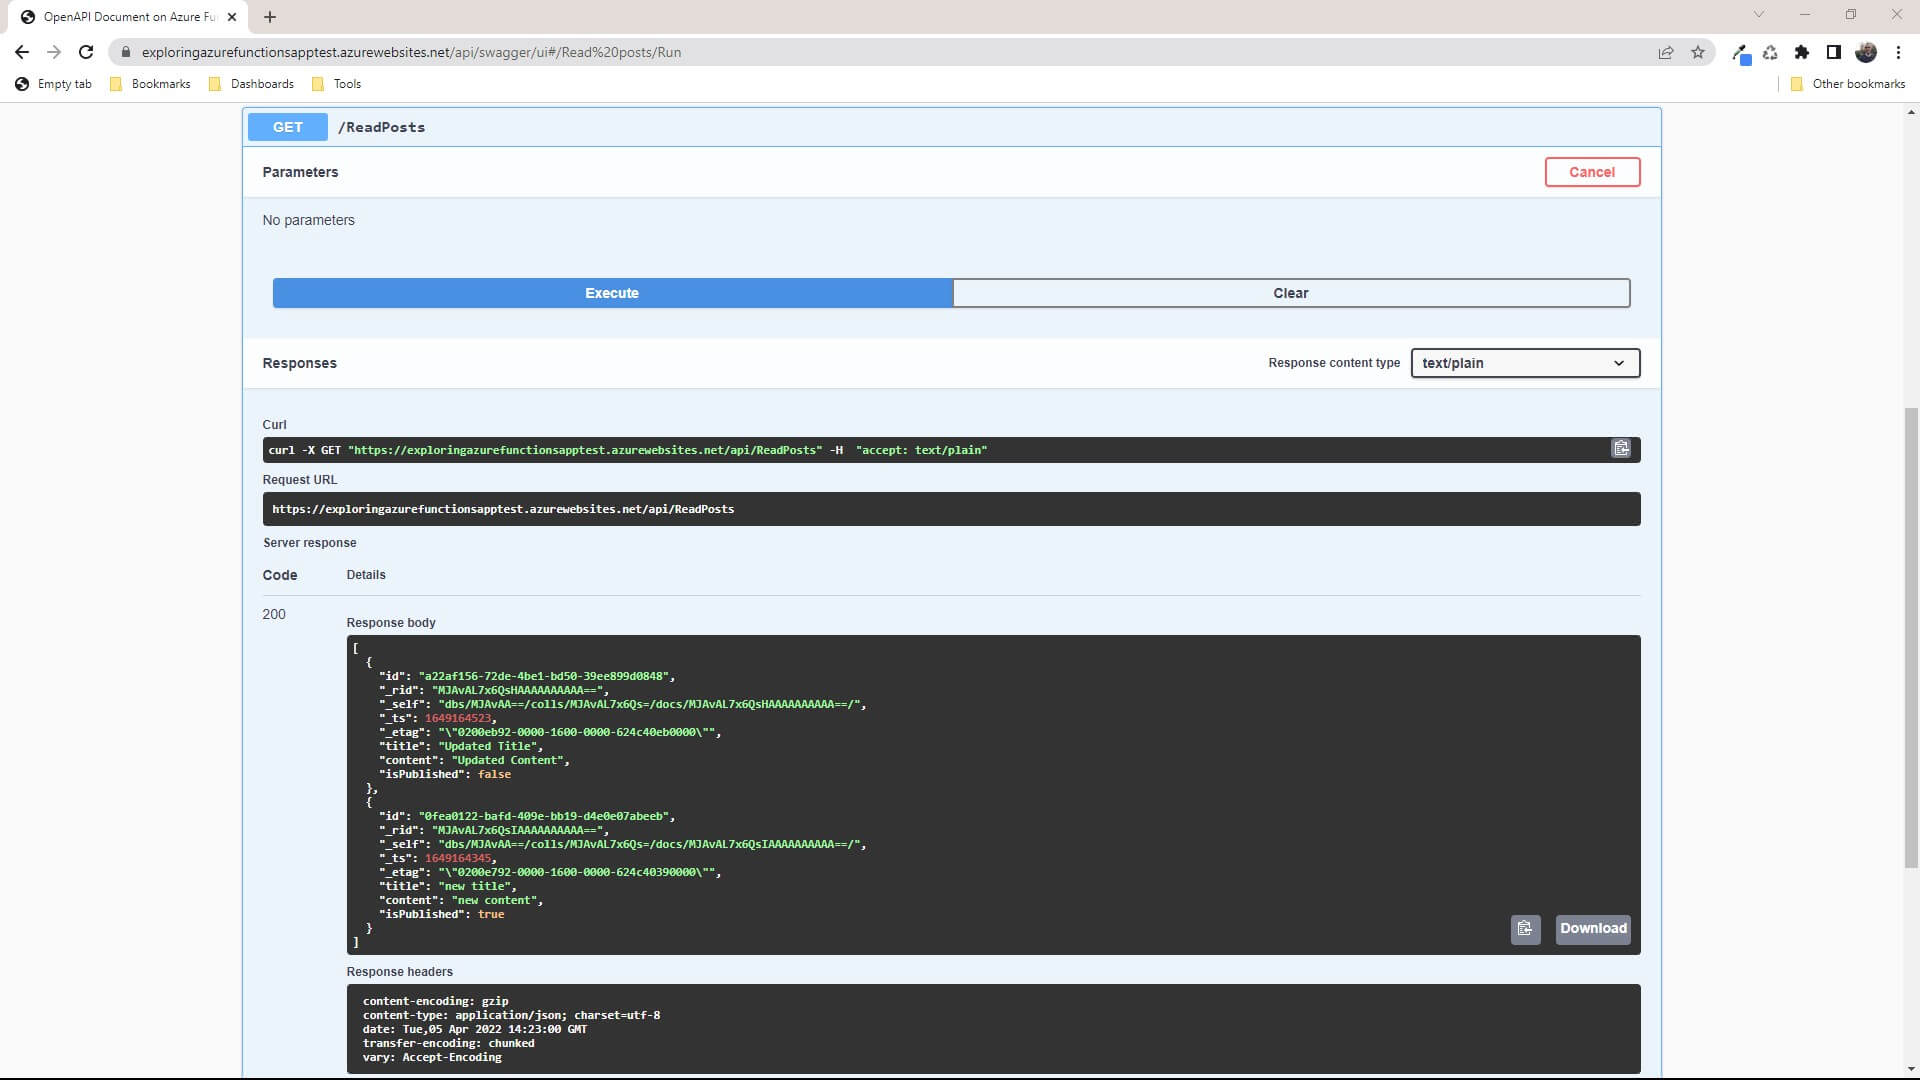Click the Cancel button

1592,172
